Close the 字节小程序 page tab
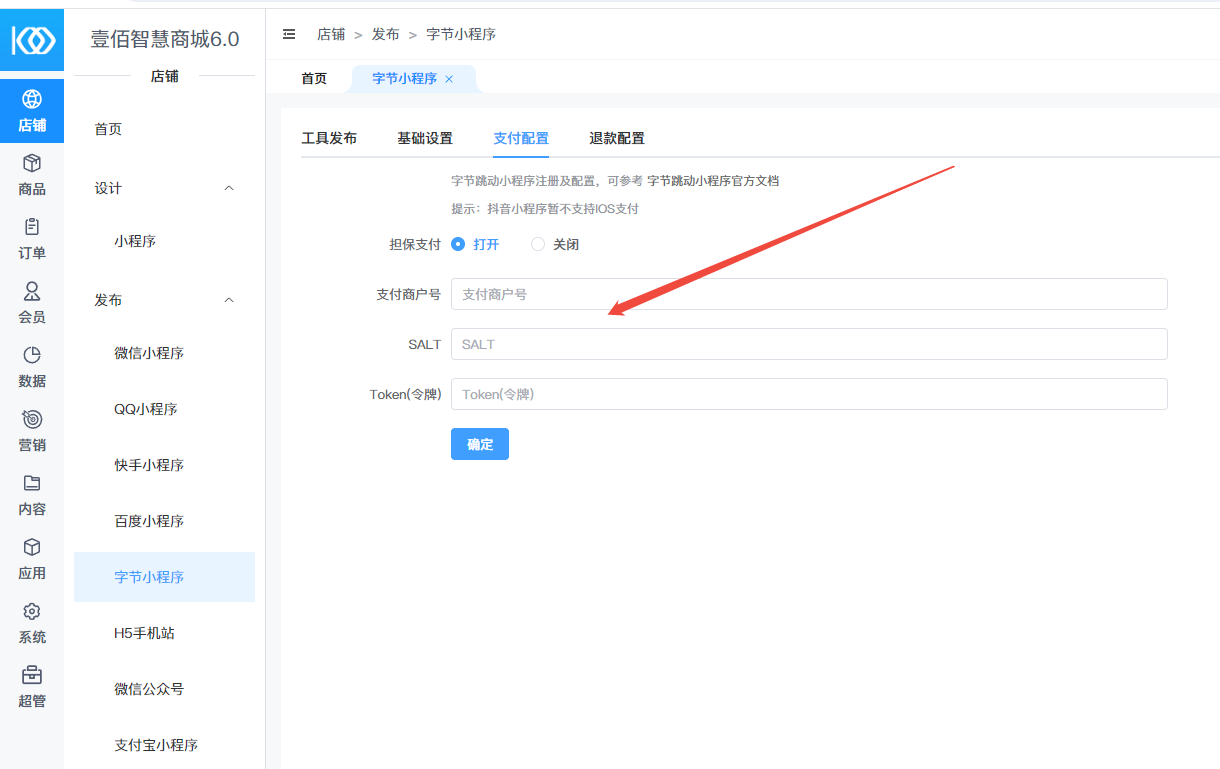This screenshot has width=1220, height=769. (449, 79)
